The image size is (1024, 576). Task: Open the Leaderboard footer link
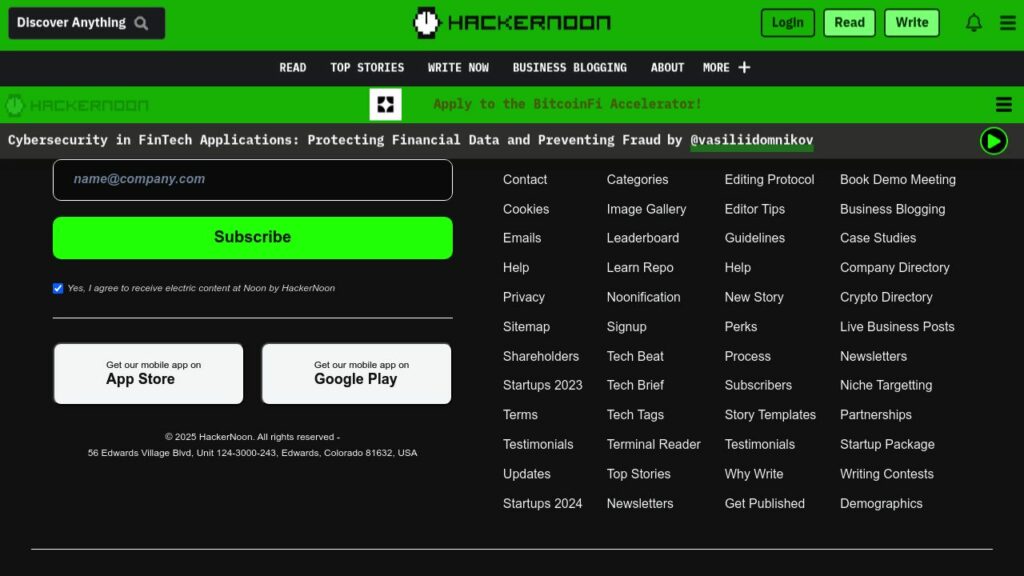pos(643,238)
